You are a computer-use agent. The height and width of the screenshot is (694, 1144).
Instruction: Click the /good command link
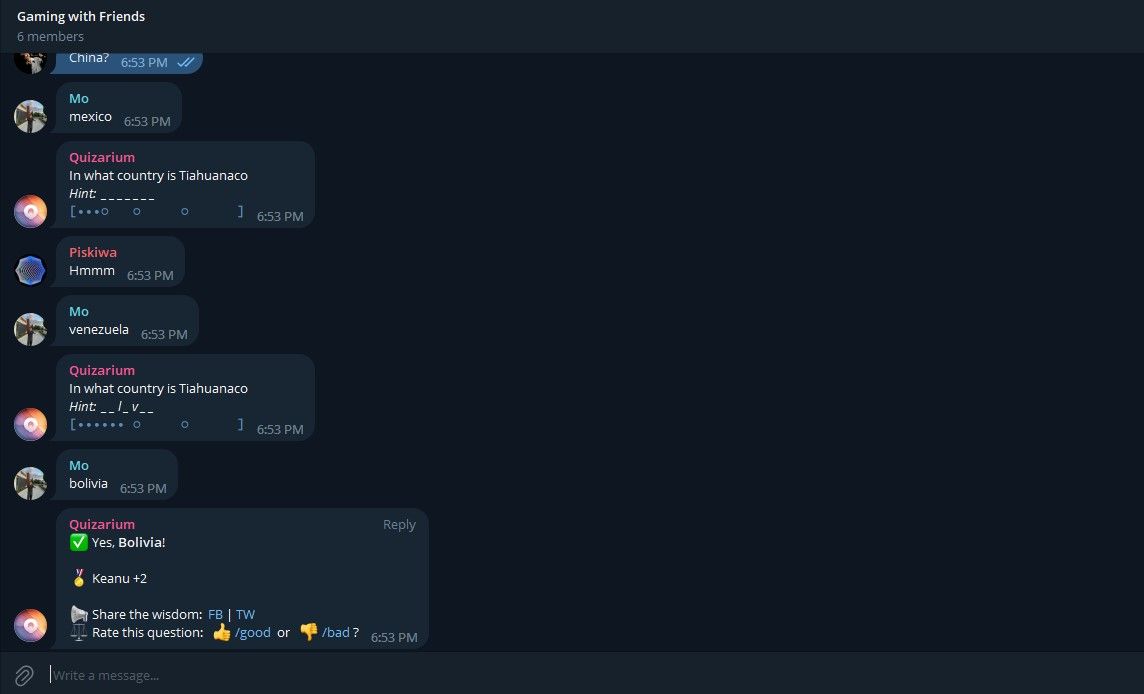pyautogui.click(x=252, y=633)
